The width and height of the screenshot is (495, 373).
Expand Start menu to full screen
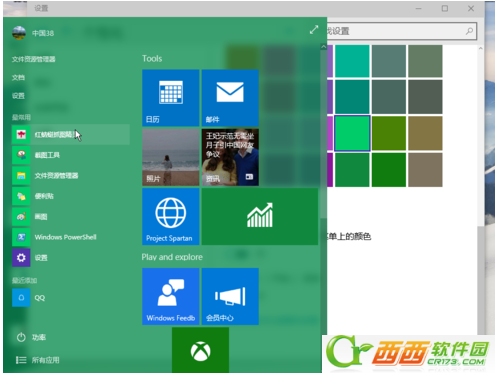(314, 30)
